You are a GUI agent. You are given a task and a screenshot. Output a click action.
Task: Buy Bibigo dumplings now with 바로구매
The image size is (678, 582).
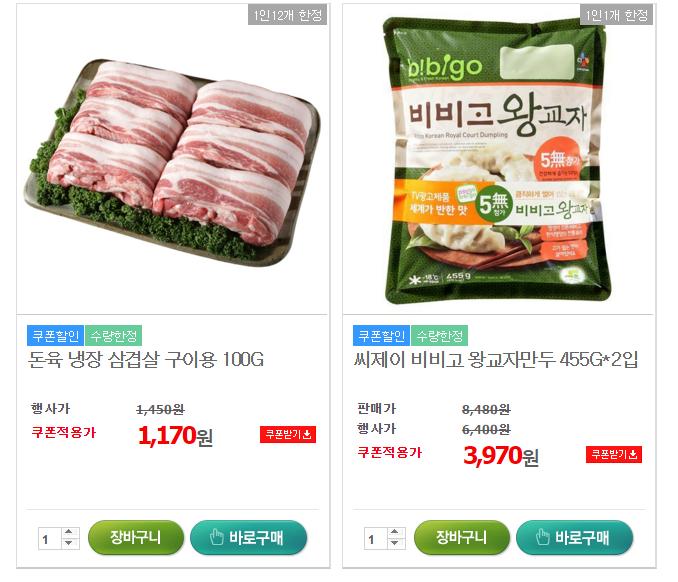coord(575,537)
